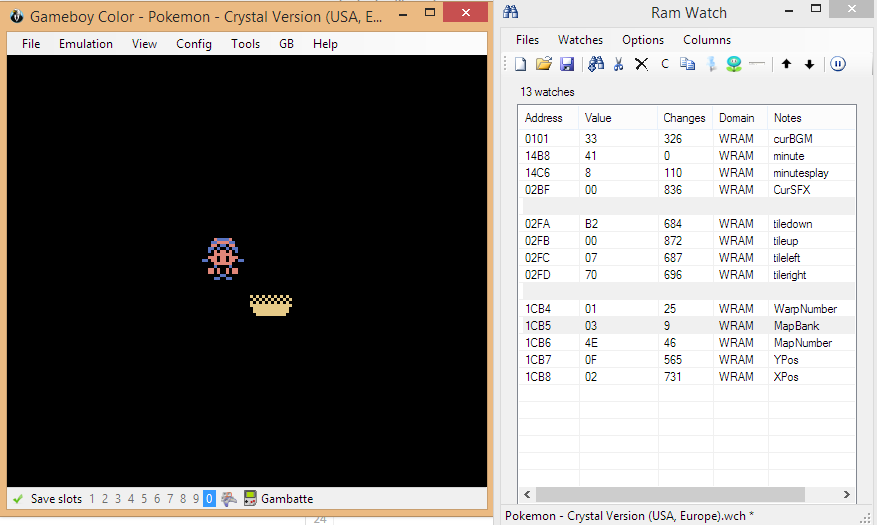Viewport: 877px width, 525px height.
Task: Open a watch file with folder icon
Action: point(543,64)
